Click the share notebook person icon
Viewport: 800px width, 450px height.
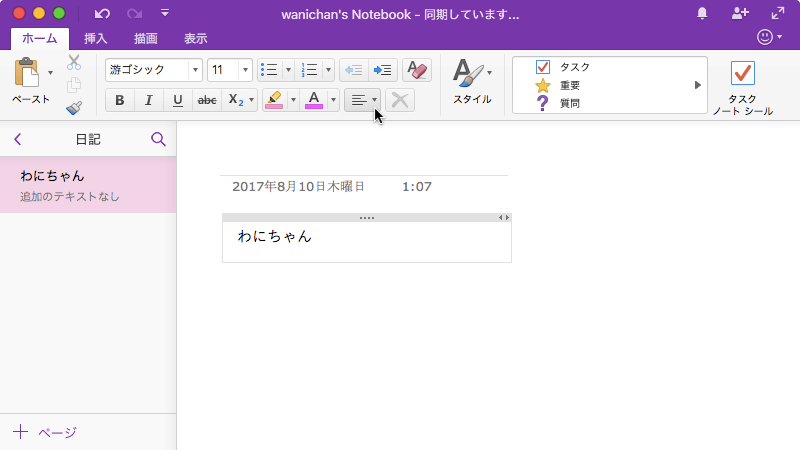point(740,14)
